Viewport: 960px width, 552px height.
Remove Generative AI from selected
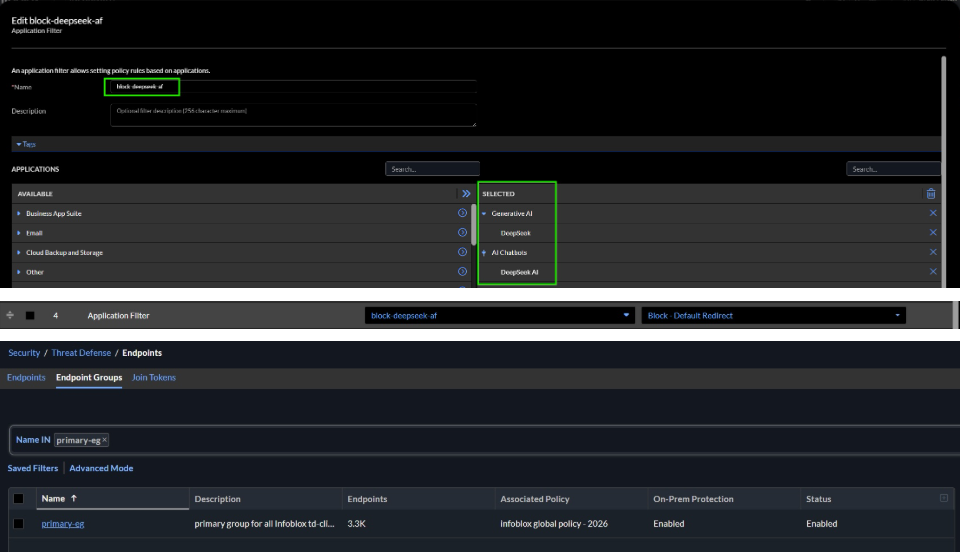pos(933,213)
